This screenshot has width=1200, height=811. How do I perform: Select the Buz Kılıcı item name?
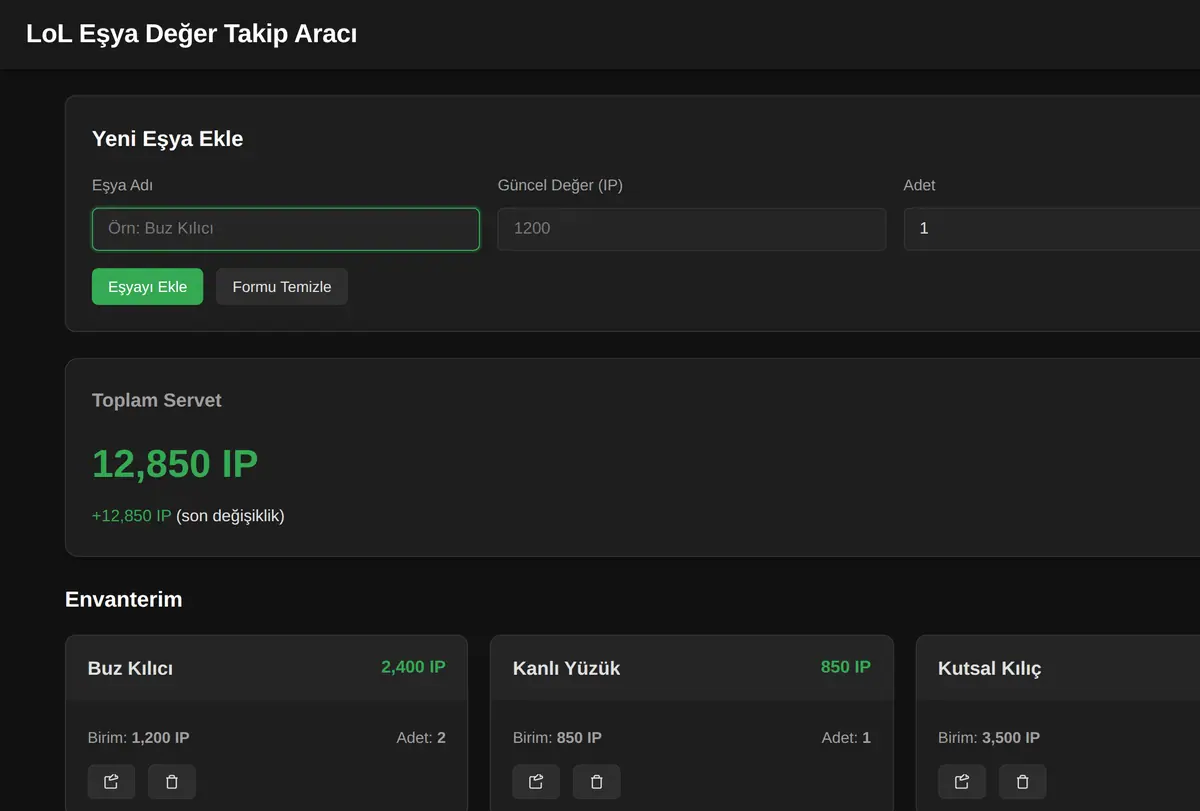130,669
